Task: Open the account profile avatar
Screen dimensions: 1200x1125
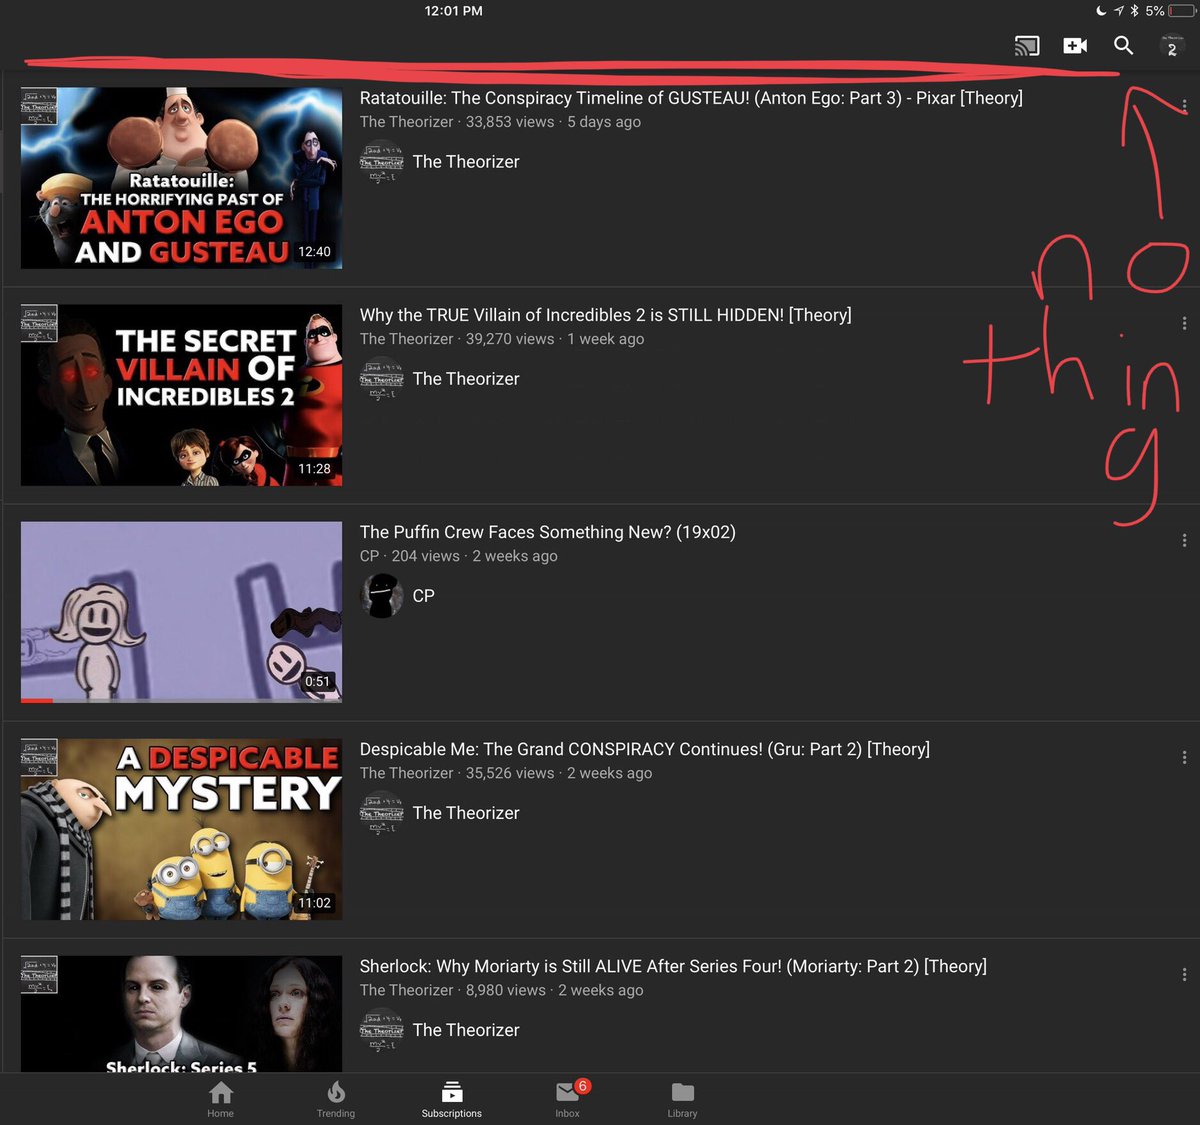Action: 1172,46
